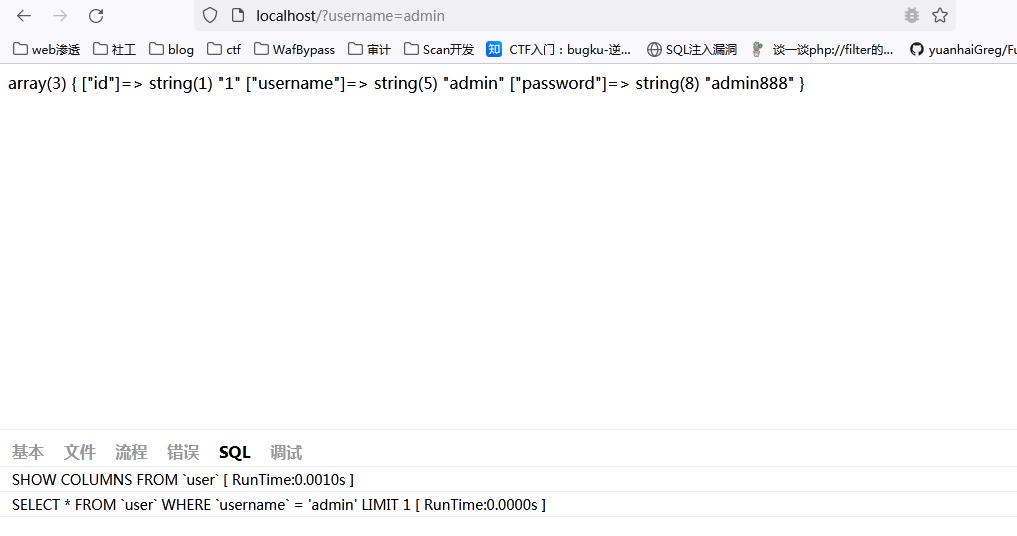The height and width of the screenshot is (536, 1017).
Task: Click the array(3) var_dump output text
Action: [x=406, y=83]
